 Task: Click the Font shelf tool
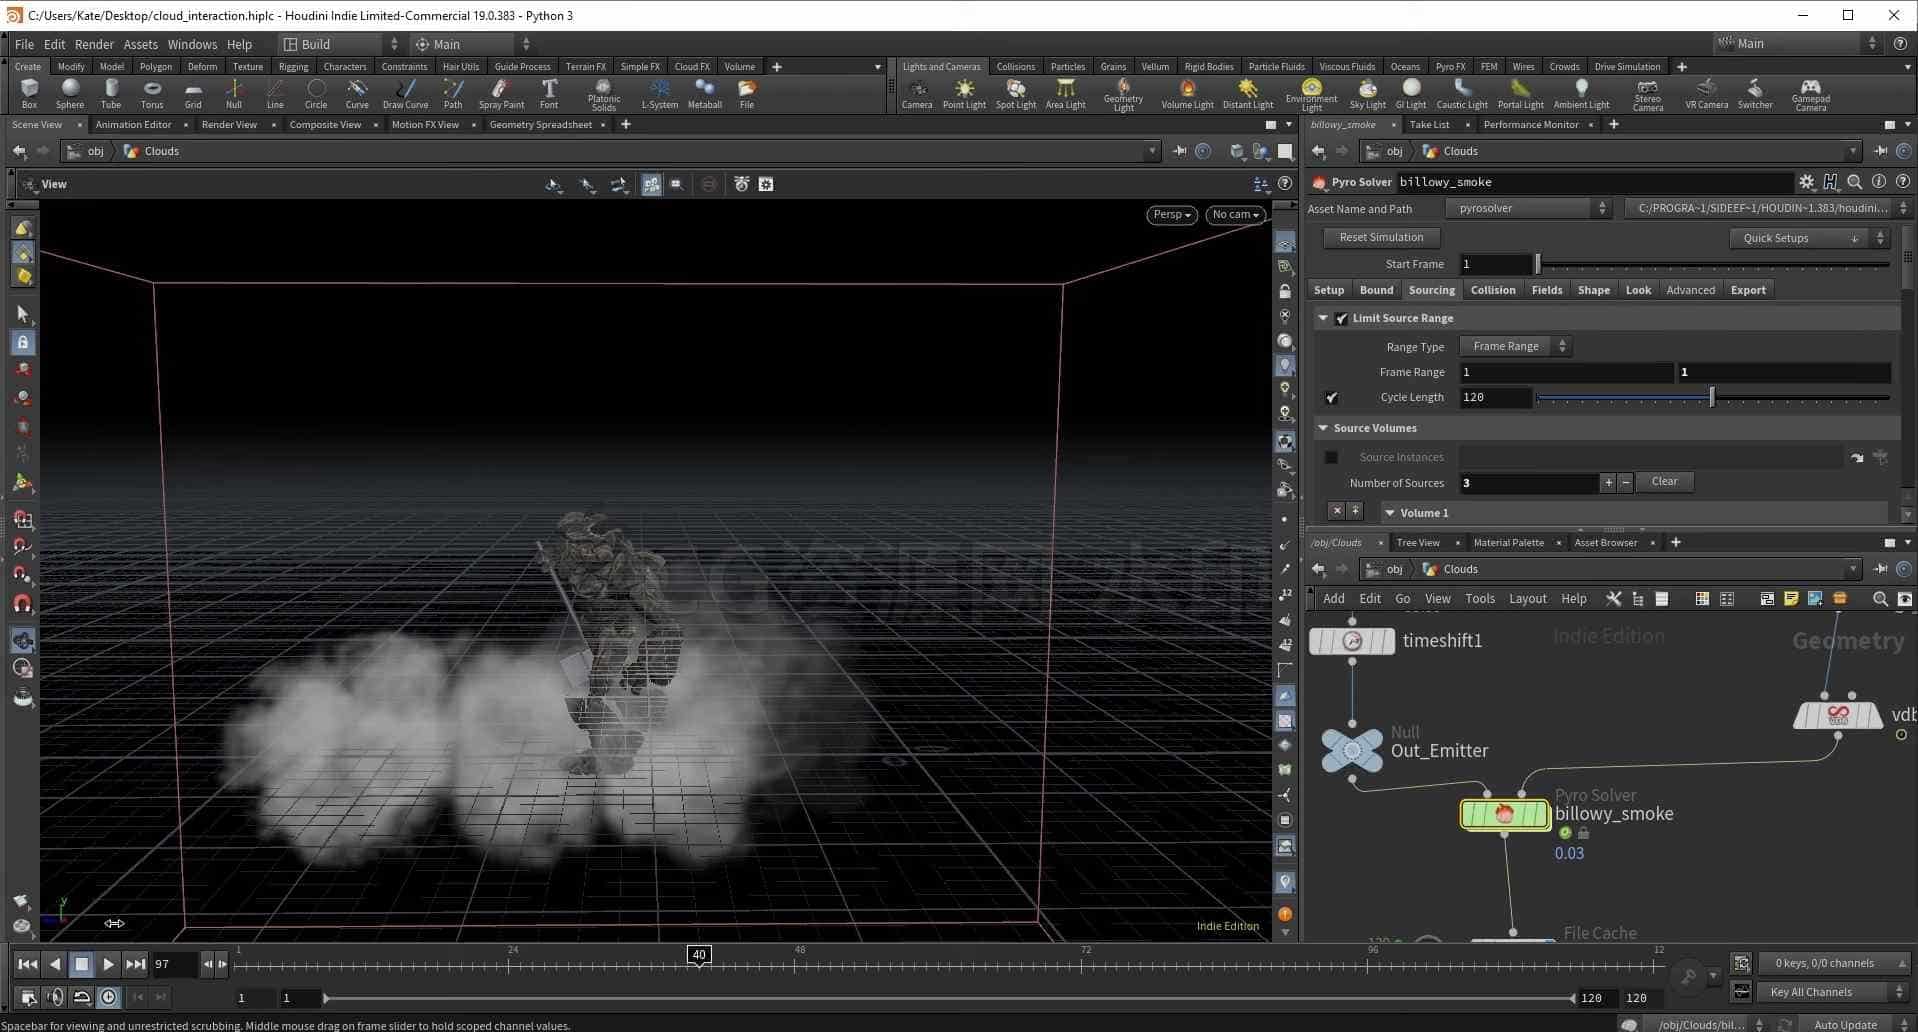tap(549, 94)
